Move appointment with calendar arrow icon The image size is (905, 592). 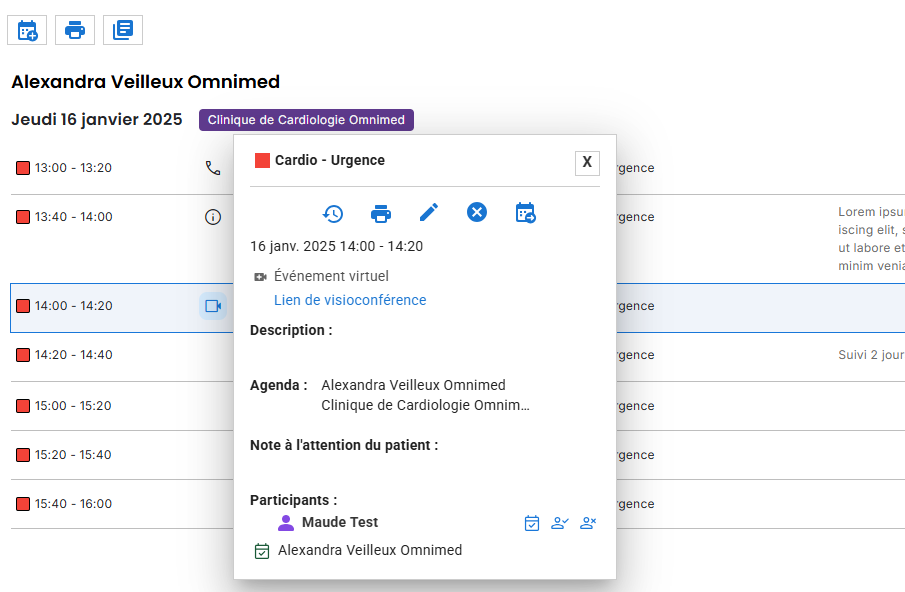525,213
